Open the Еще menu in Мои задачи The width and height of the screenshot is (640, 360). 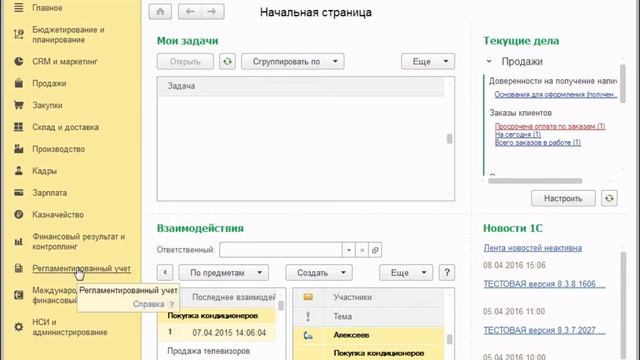point(428,62)
